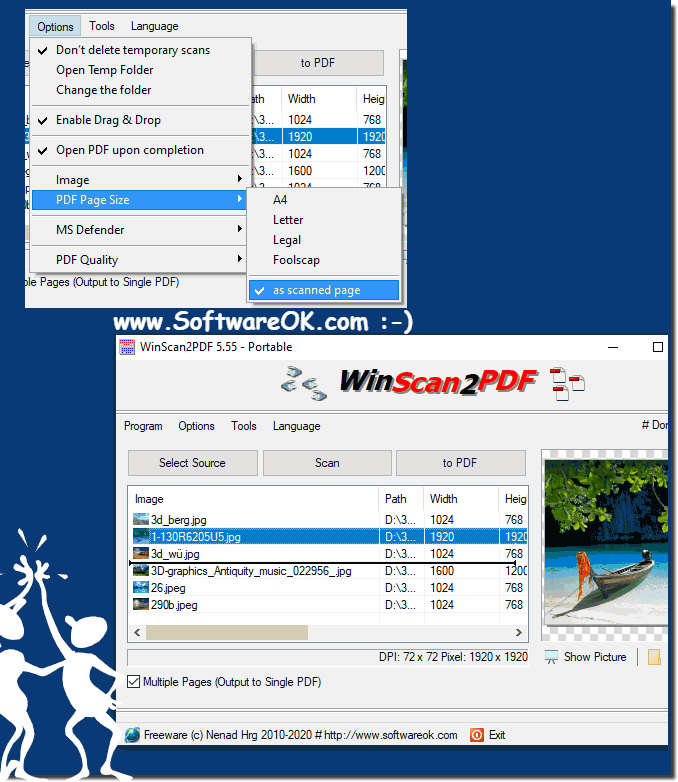This screenshot has width=678, height=782.
Task: Select the file name 3d_berg.jpg
Action: pyautogui.click(x=179, y=520)
